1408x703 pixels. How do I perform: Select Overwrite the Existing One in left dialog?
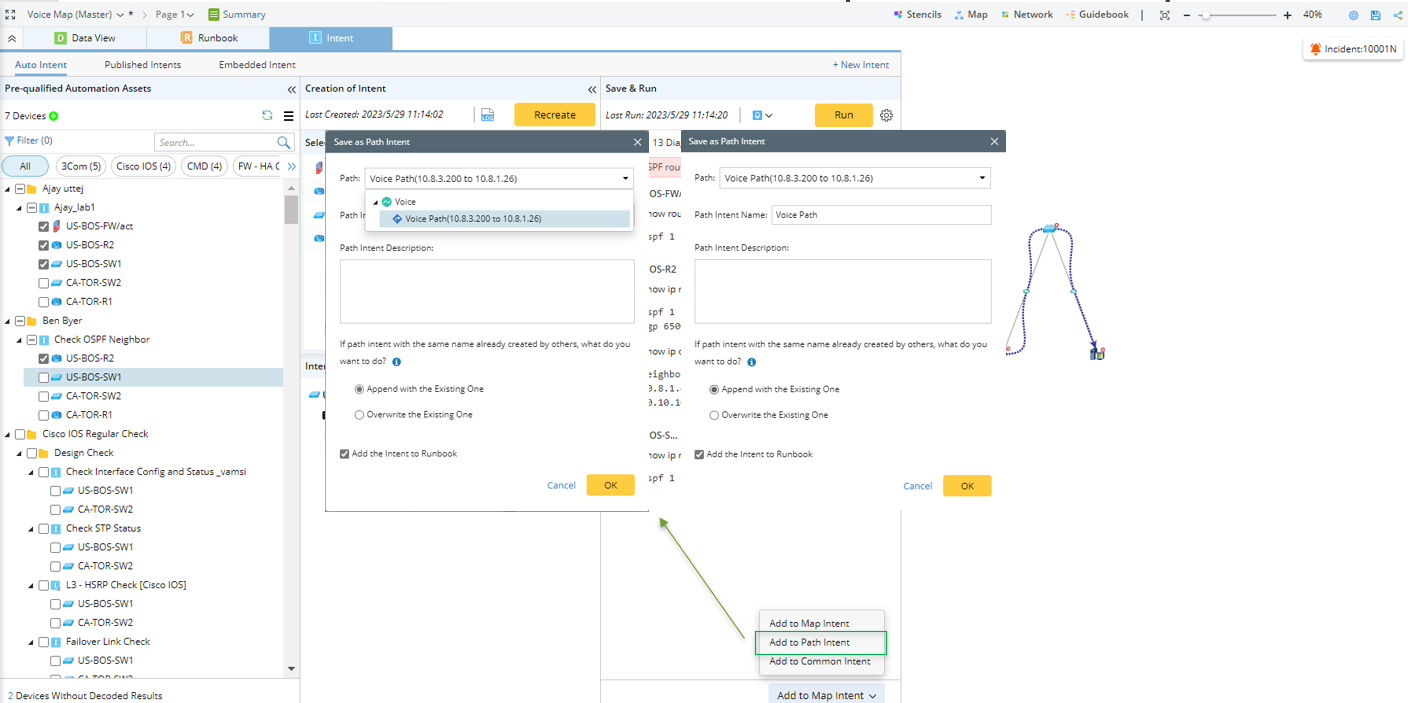(x=360, y=415)
